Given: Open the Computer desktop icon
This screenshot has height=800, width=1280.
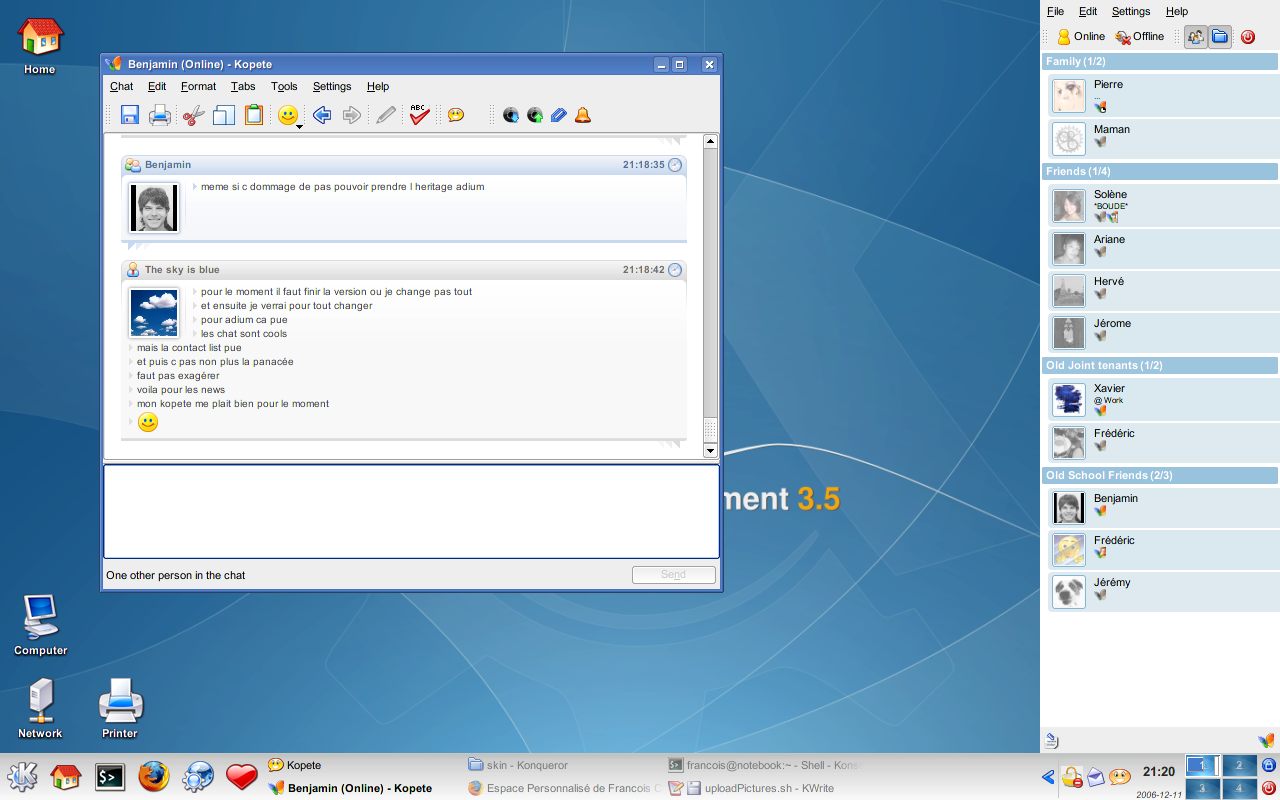Looking at the screenshot, I should tap(41, 626).
